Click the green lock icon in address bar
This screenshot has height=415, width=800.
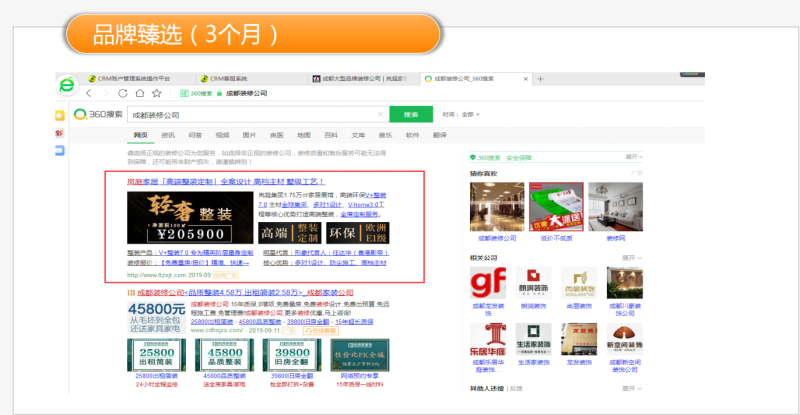[x=219, y=93]
